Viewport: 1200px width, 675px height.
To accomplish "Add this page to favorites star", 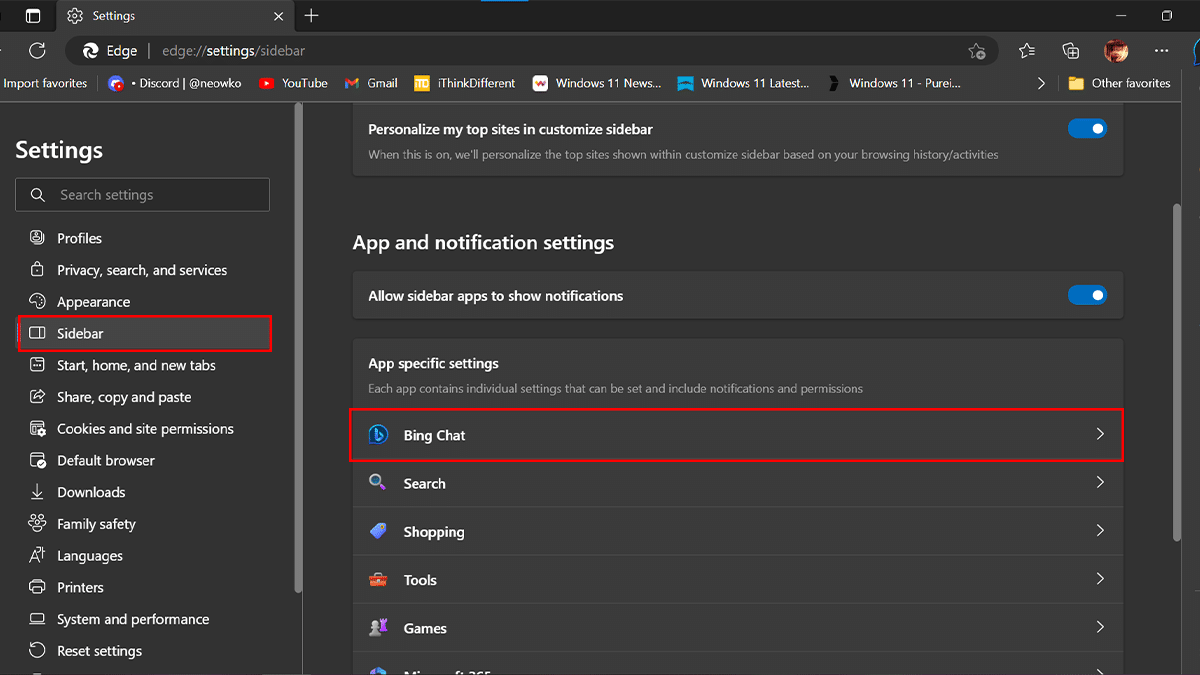I will (977, 51).
